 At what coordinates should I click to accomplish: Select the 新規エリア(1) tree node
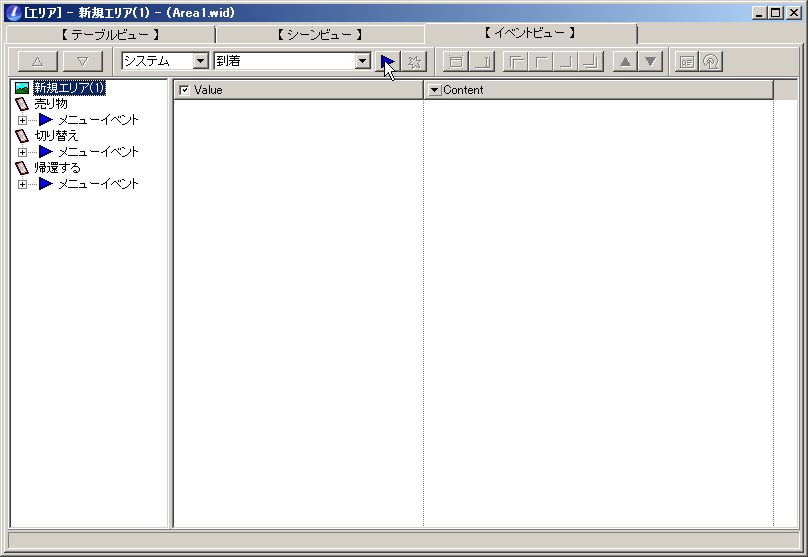click(70, 88)
